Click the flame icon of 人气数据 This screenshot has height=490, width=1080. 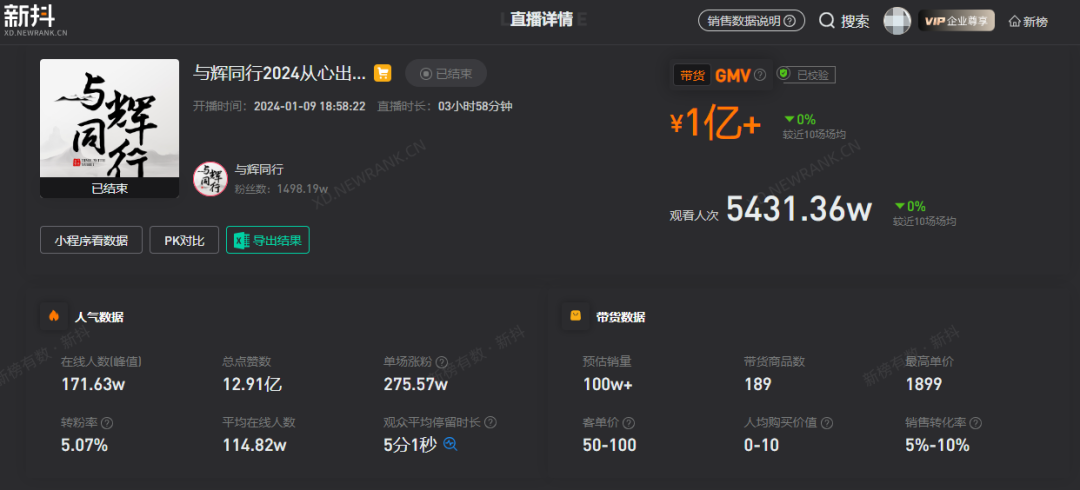[x=54, y=316]
